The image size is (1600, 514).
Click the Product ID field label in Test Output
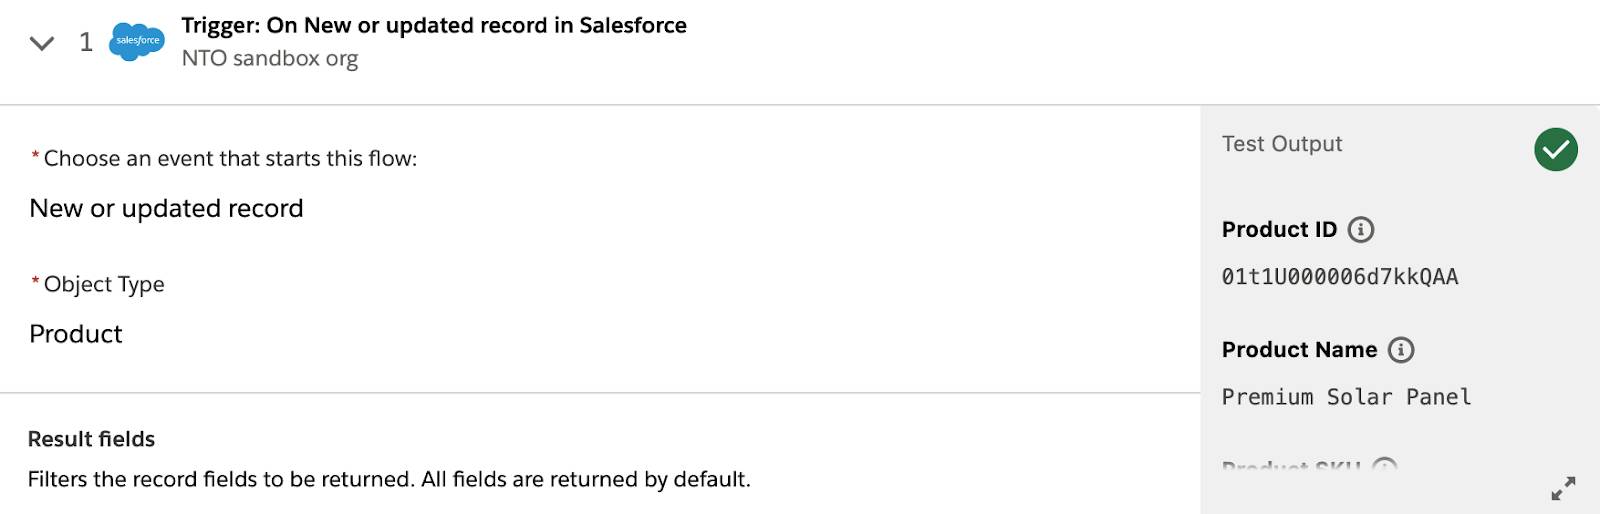tap(1279, 230)
